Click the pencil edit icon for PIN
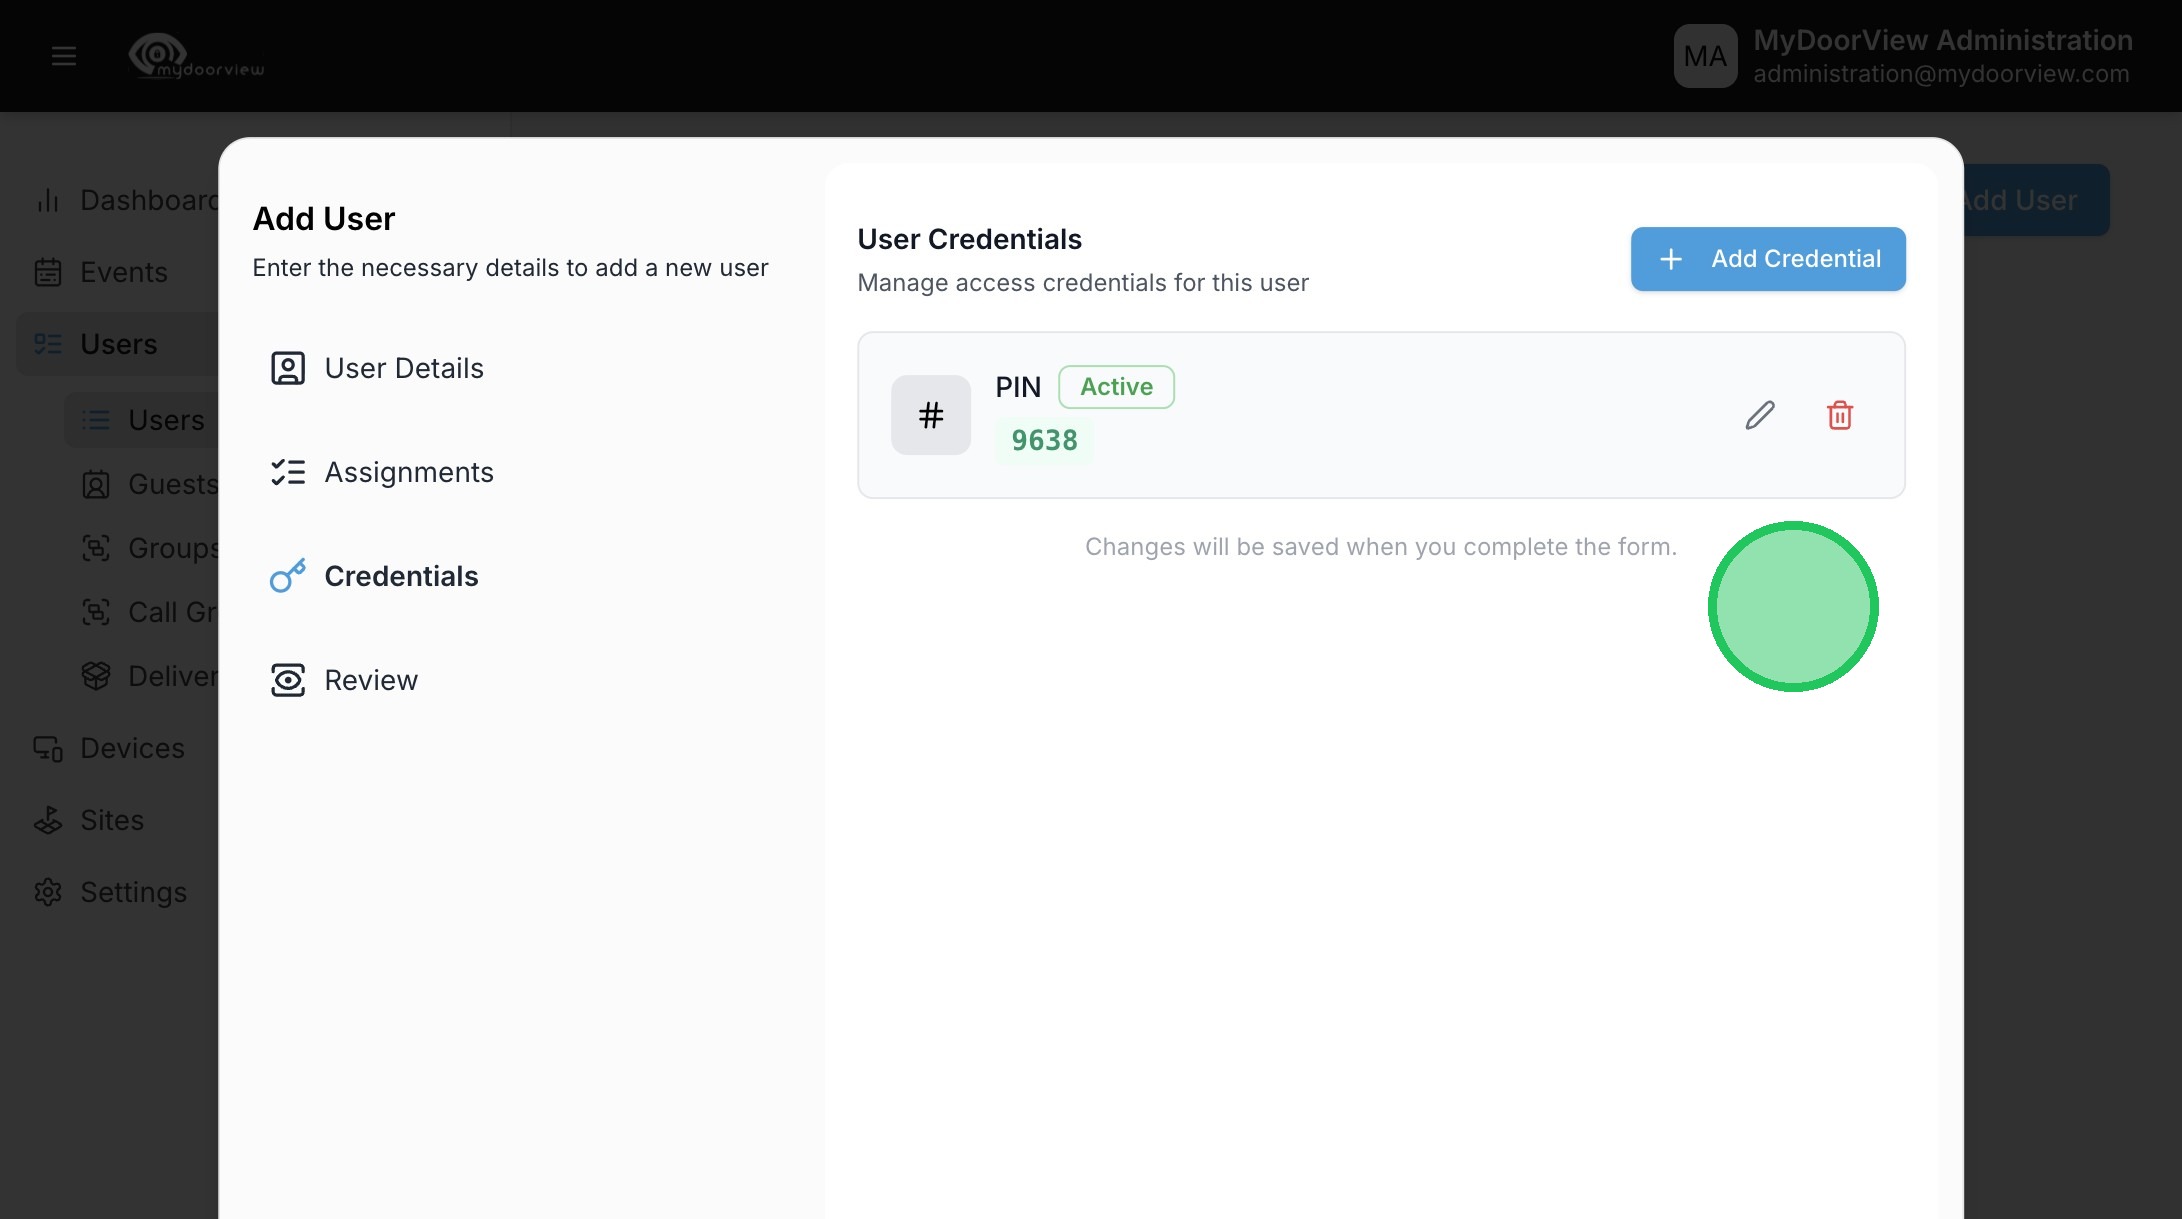The height and width of the screenshot is (1219, 2182). [x=1760, y=415]
